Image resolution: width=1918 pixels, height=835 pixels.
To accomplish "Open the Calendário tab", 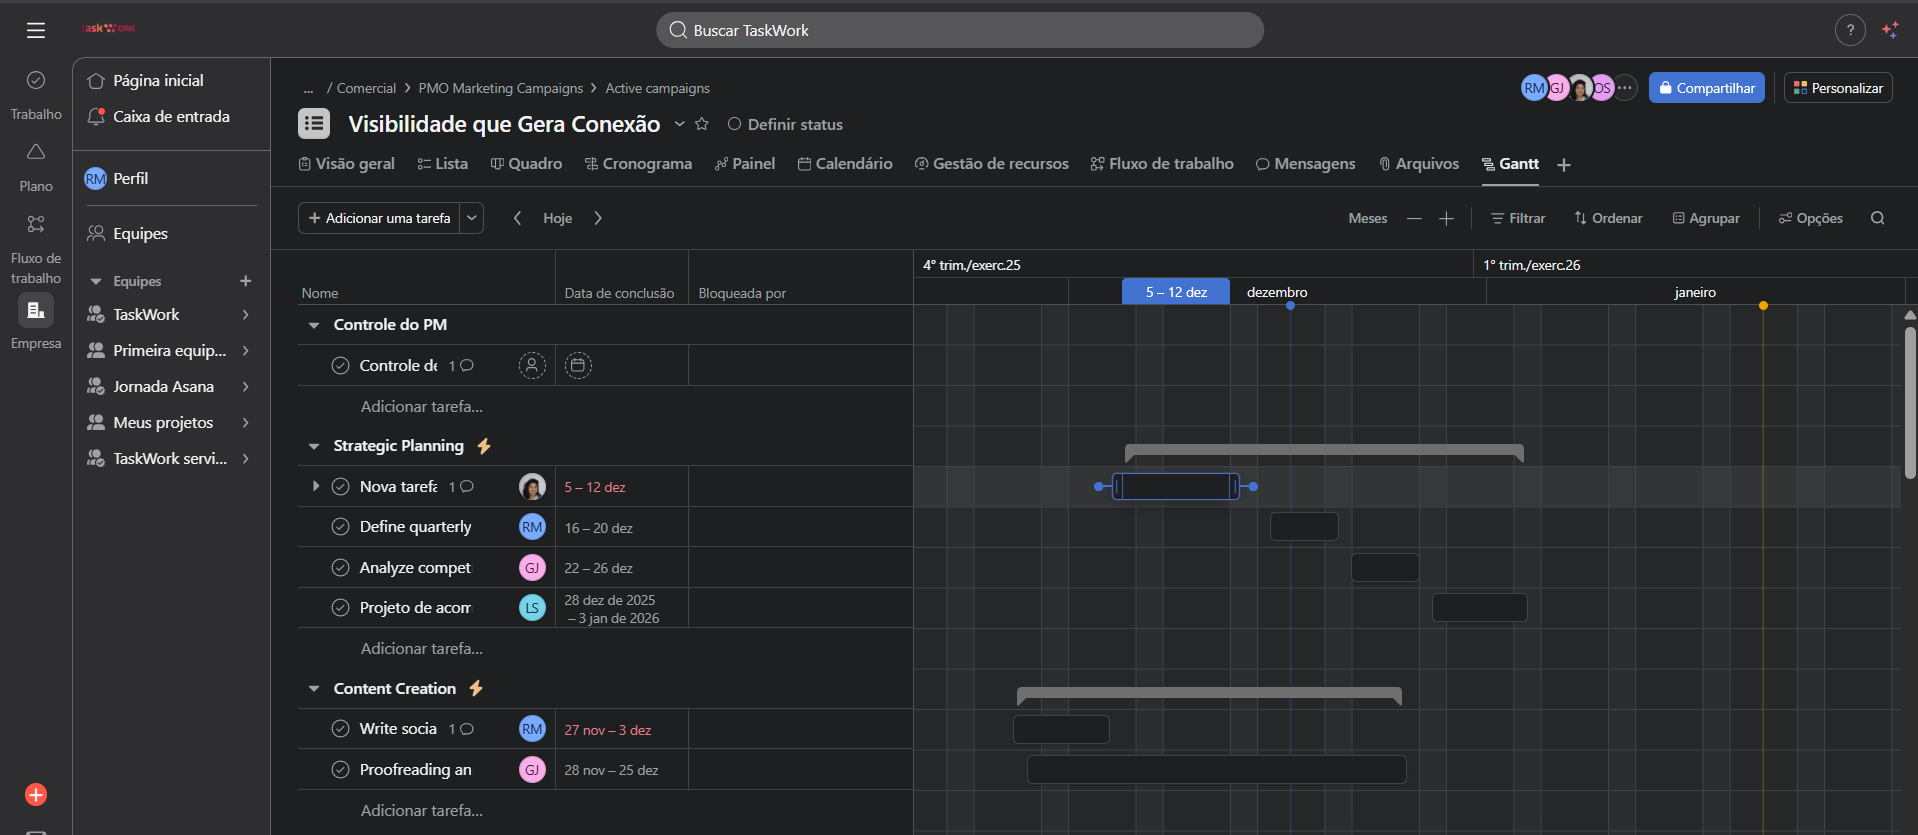I will 845,164.
